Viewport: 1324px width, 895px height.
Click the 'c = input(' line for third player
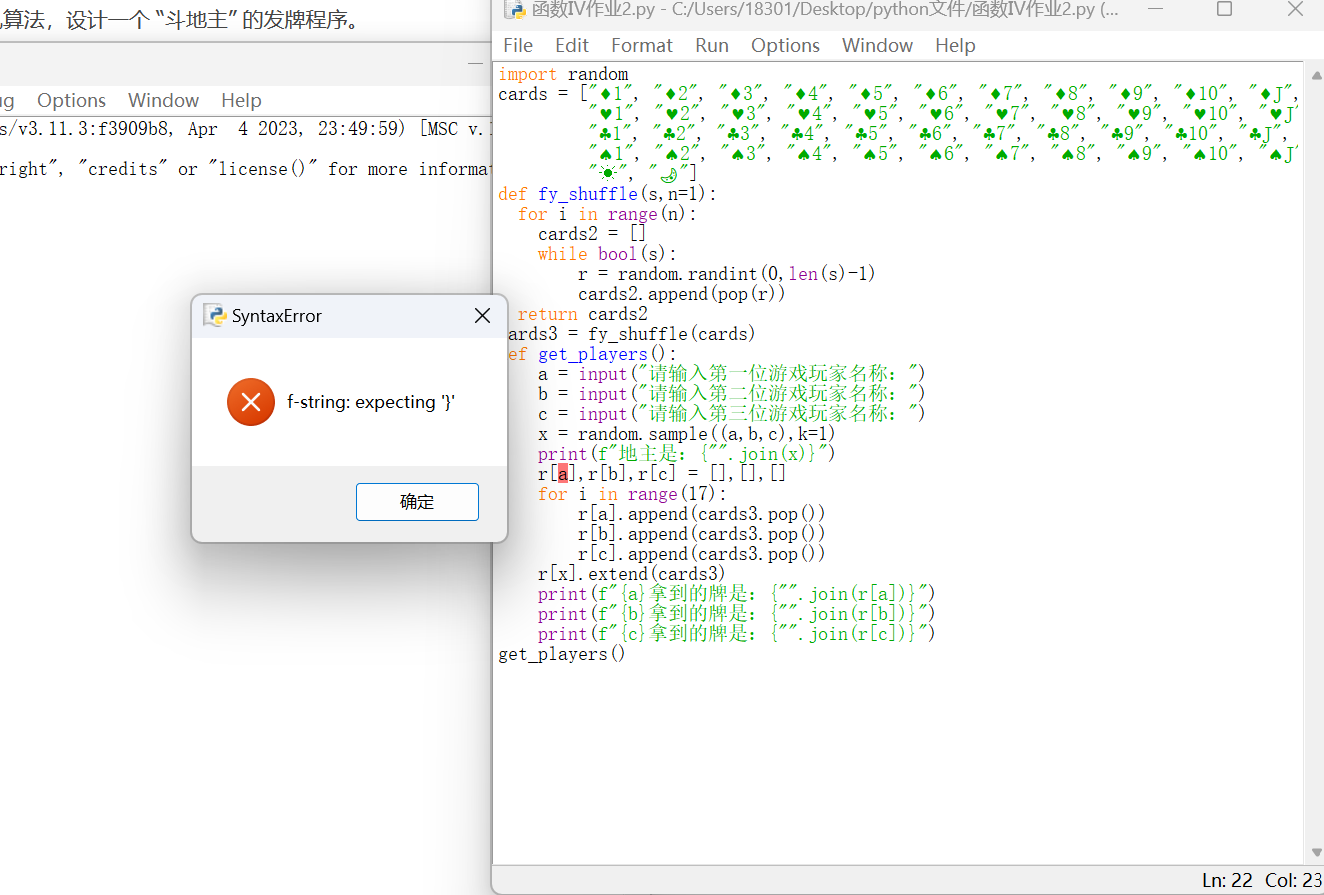[732, 414]
